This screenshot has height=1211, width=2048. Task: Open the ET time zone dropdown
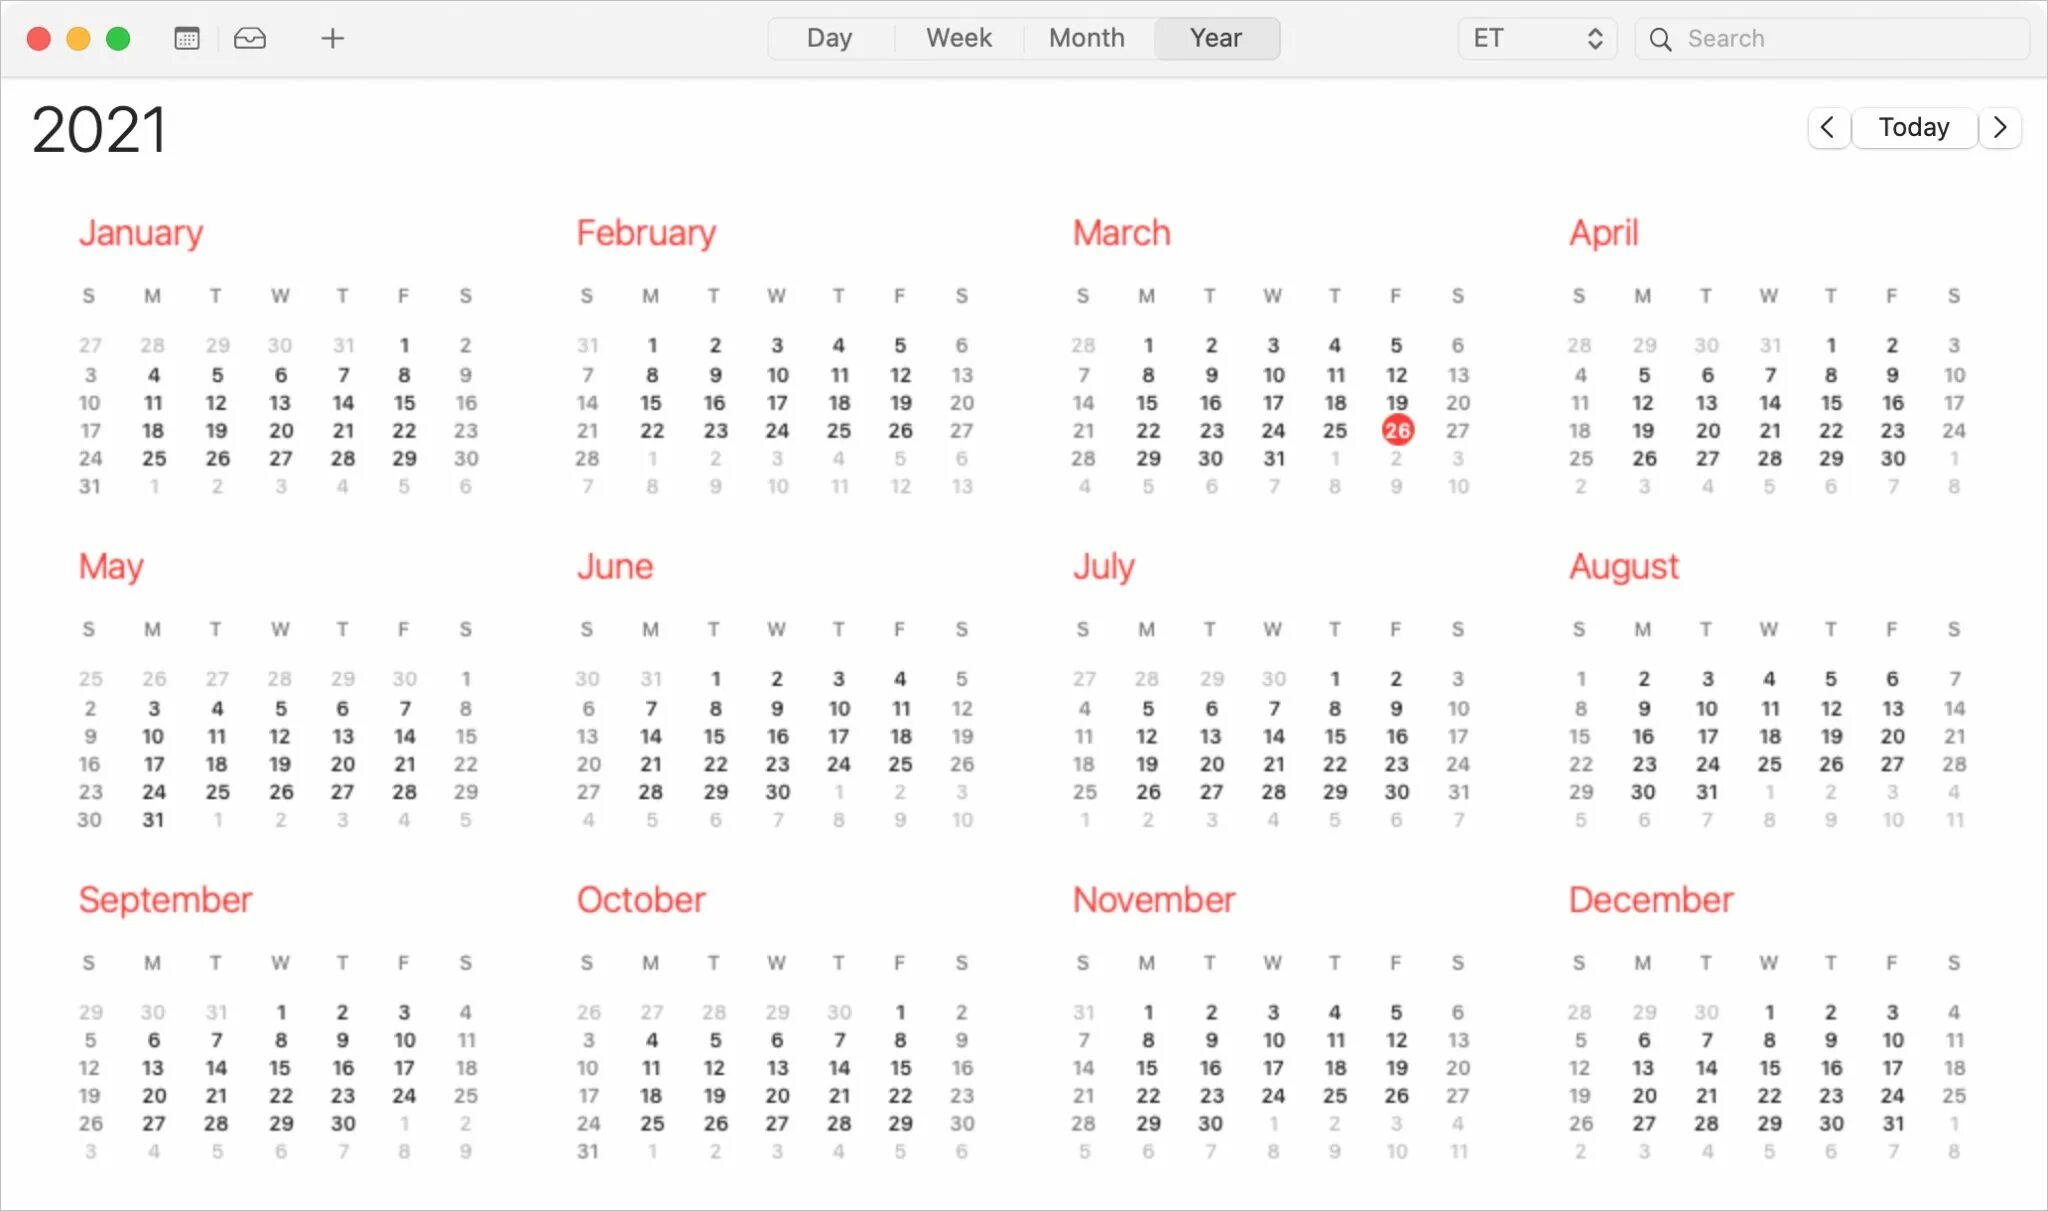click(x=1537, y=39)
